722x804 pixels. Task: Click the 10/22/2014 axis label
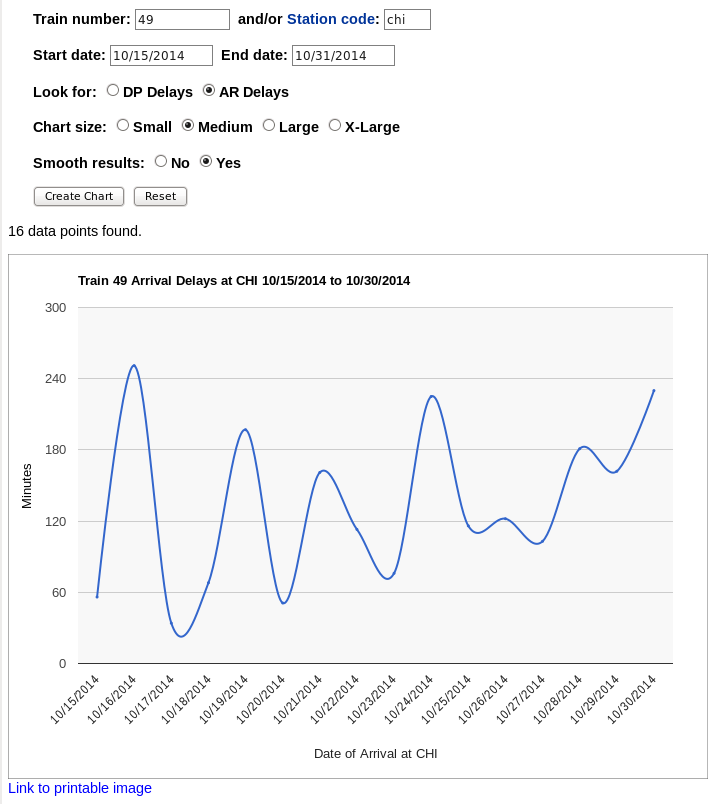point(334,699)
